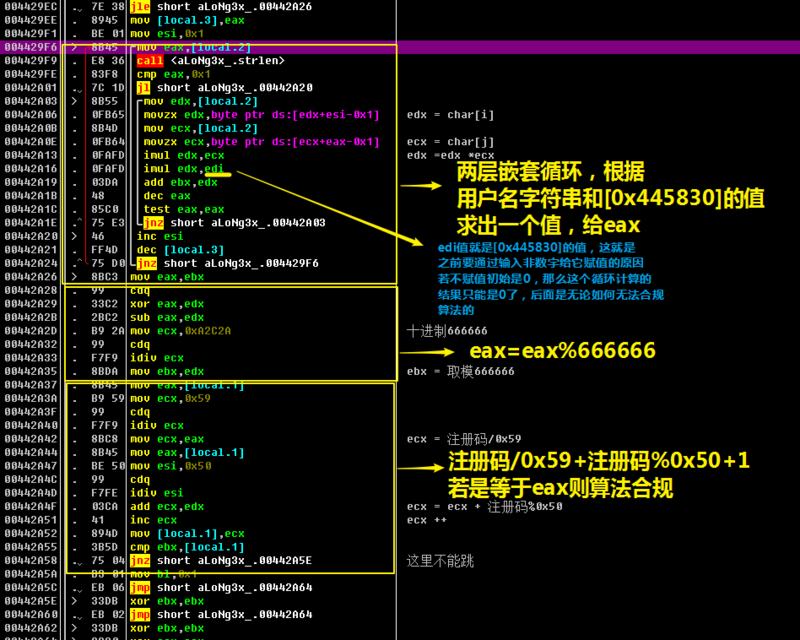This screenshot has width=800, height=640.
Task: Select the jnz jumping to 00442A5E
Action: coord(220,560)
